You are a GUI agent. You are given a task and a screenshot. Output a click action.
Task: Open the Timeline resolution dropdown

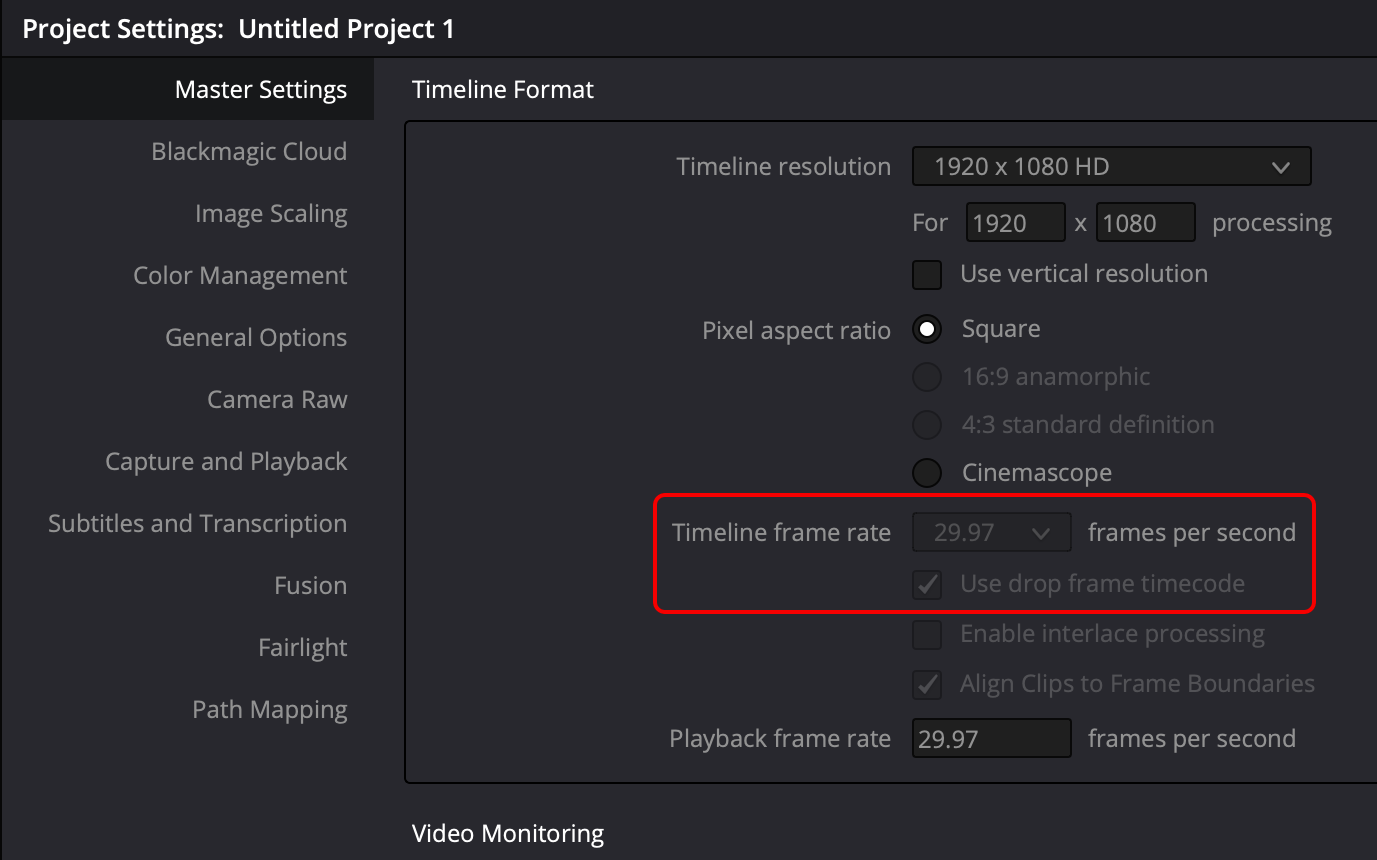(1111, 167)
